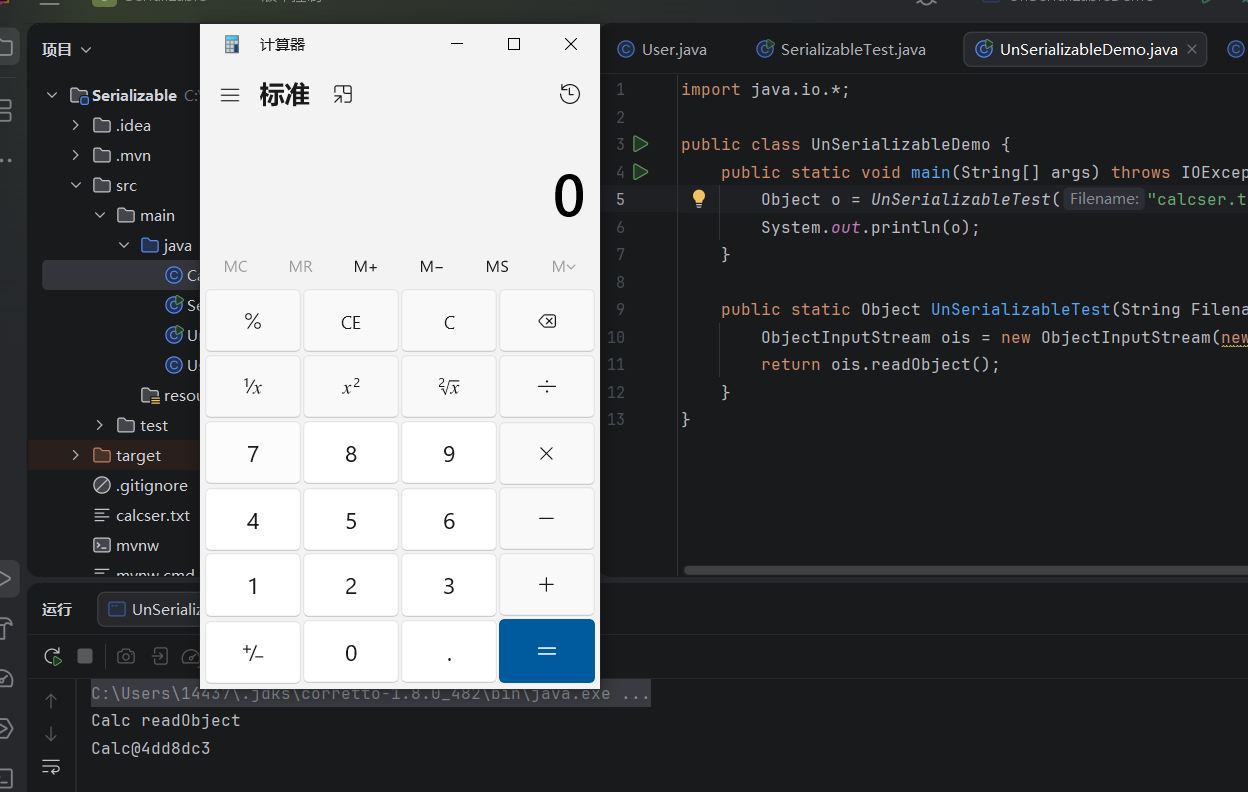The height and width of the screenshot is (792, 1248).
Task: Expand the .mvn folder arrow
Action: coord(76,155)
